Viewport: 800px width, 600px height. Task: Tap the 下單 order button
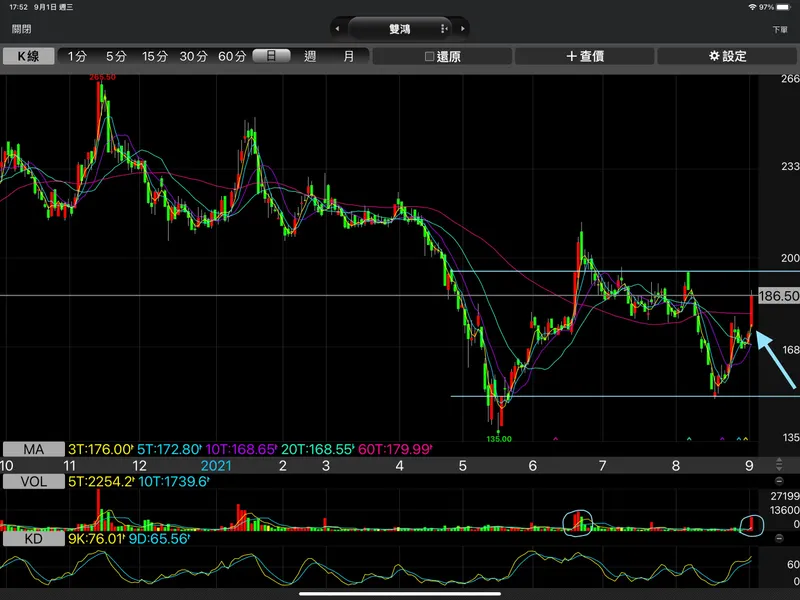click(780, 30)
